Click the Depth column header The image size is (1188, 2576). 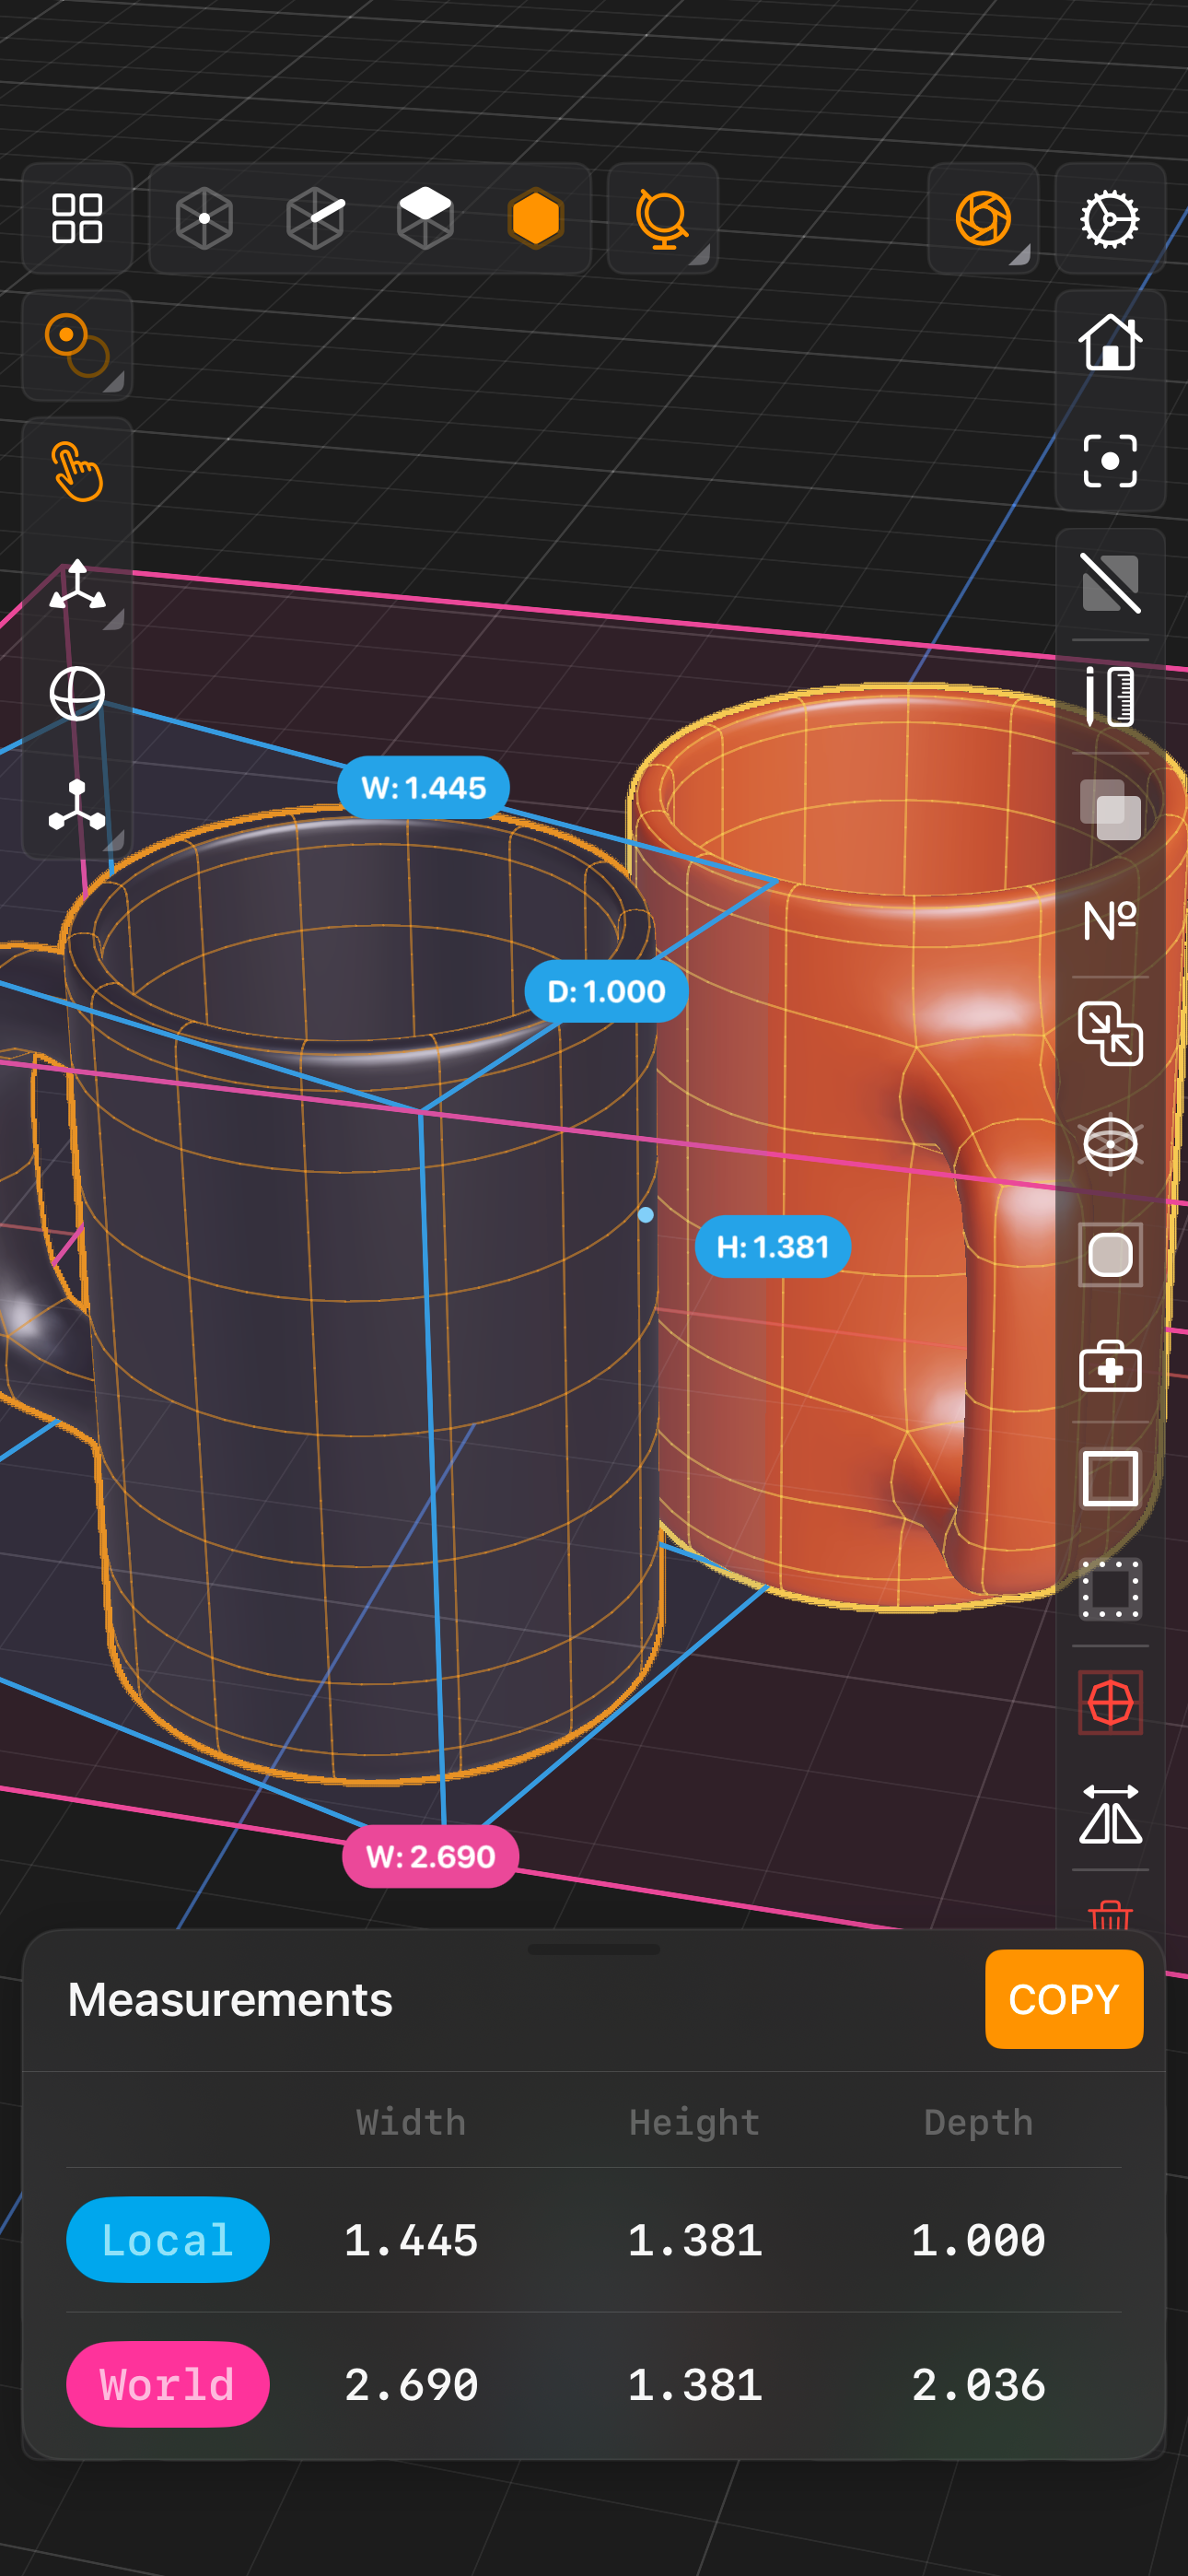coord(978,2122)
